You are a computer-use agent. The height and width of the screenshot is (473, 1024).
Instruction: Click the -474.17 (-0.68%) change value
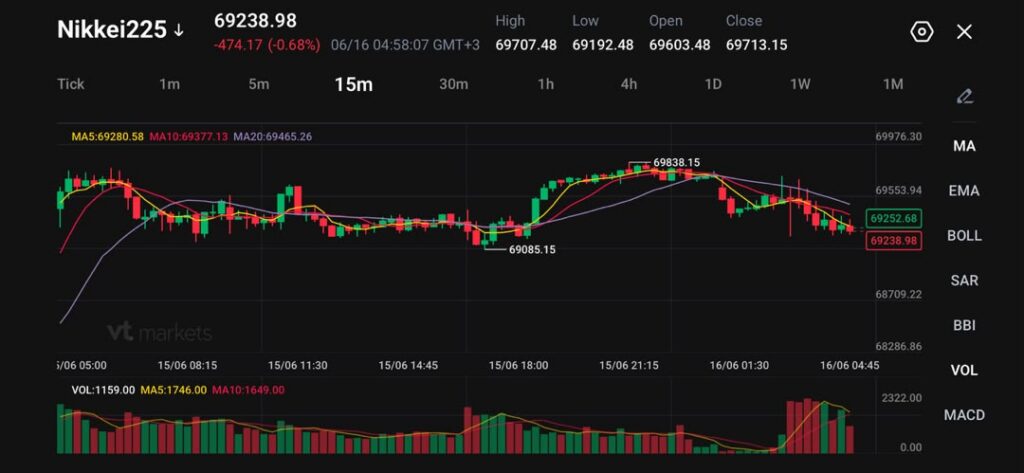267,45
